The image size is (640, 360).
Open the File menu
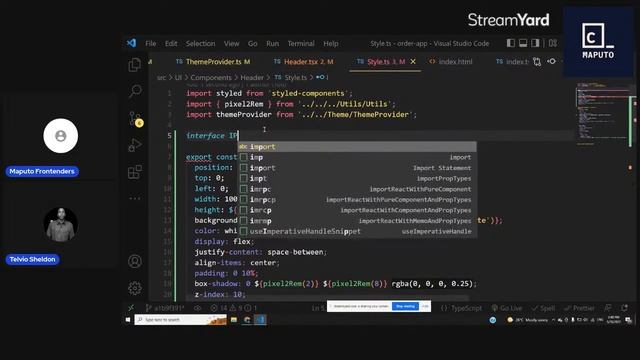point(151,43)
